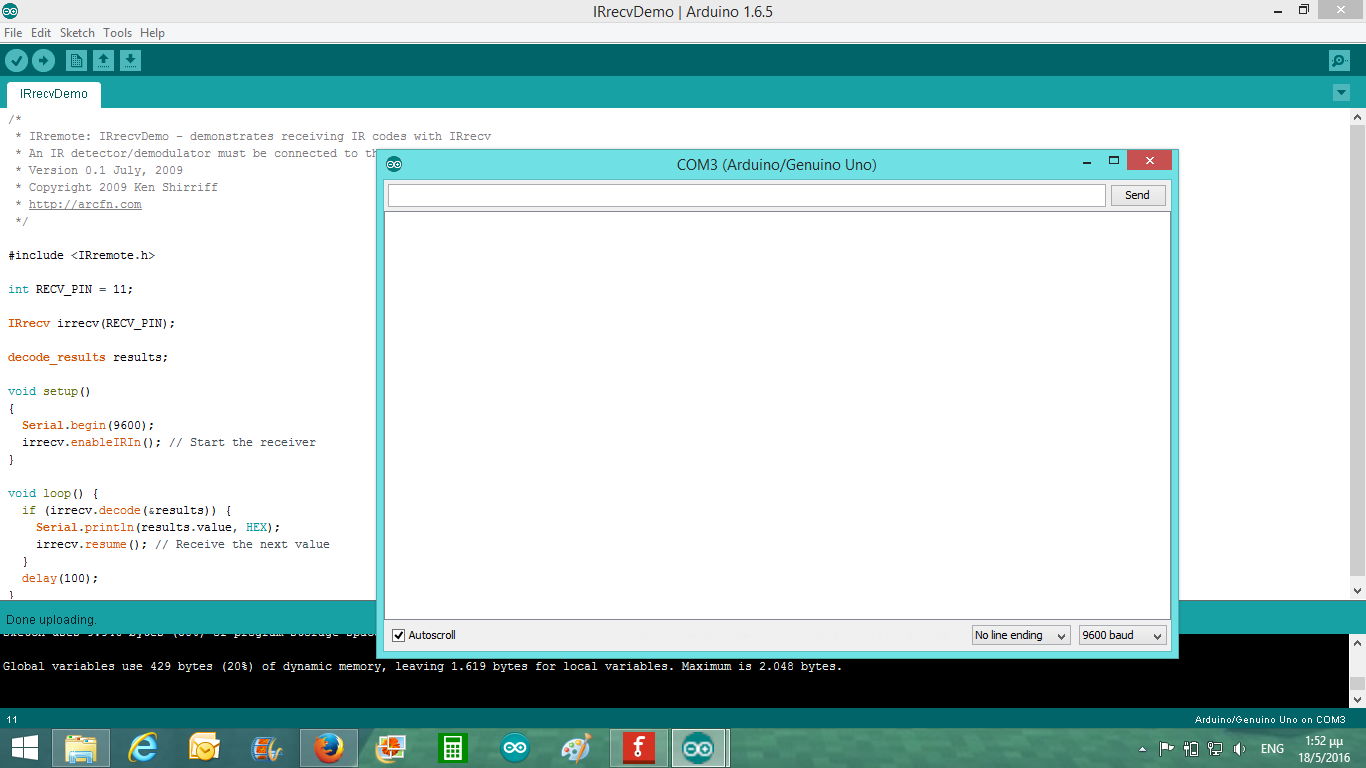Create a new sketch via toolbar icon
Viewport: 1366px width, 768px height.
(x=76, y=61)
